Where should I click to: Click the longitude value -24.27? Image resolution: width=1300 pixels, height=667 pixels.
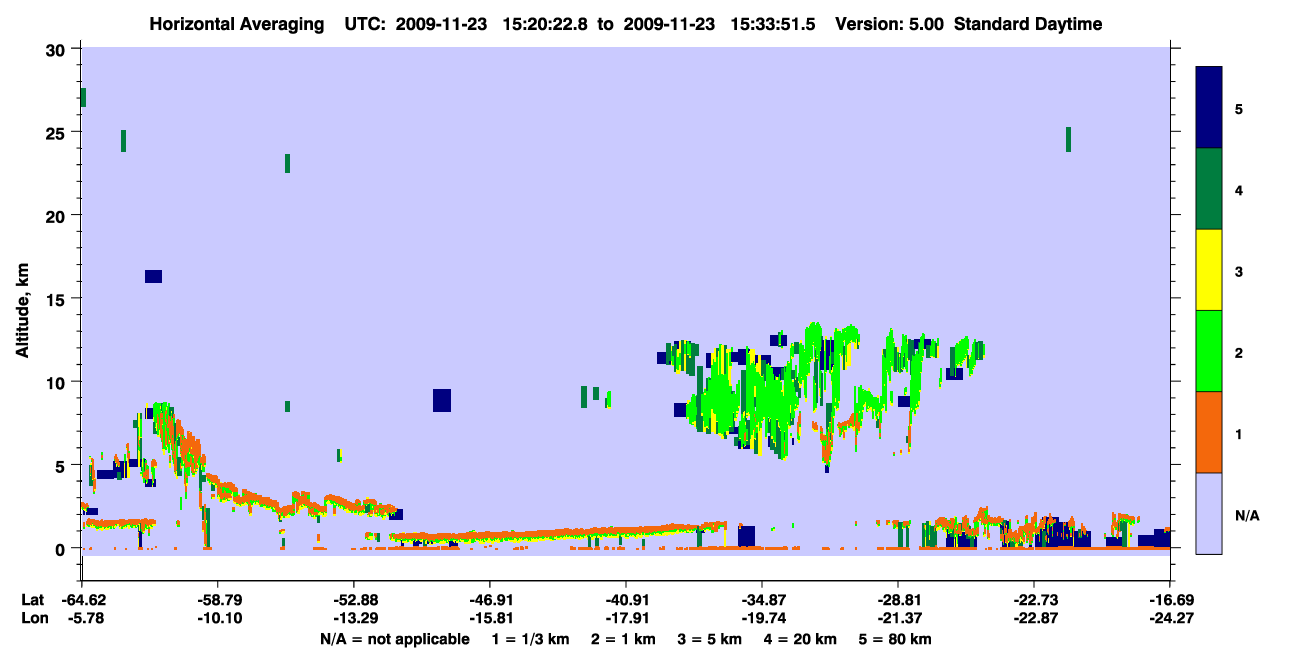[1170, 618]
